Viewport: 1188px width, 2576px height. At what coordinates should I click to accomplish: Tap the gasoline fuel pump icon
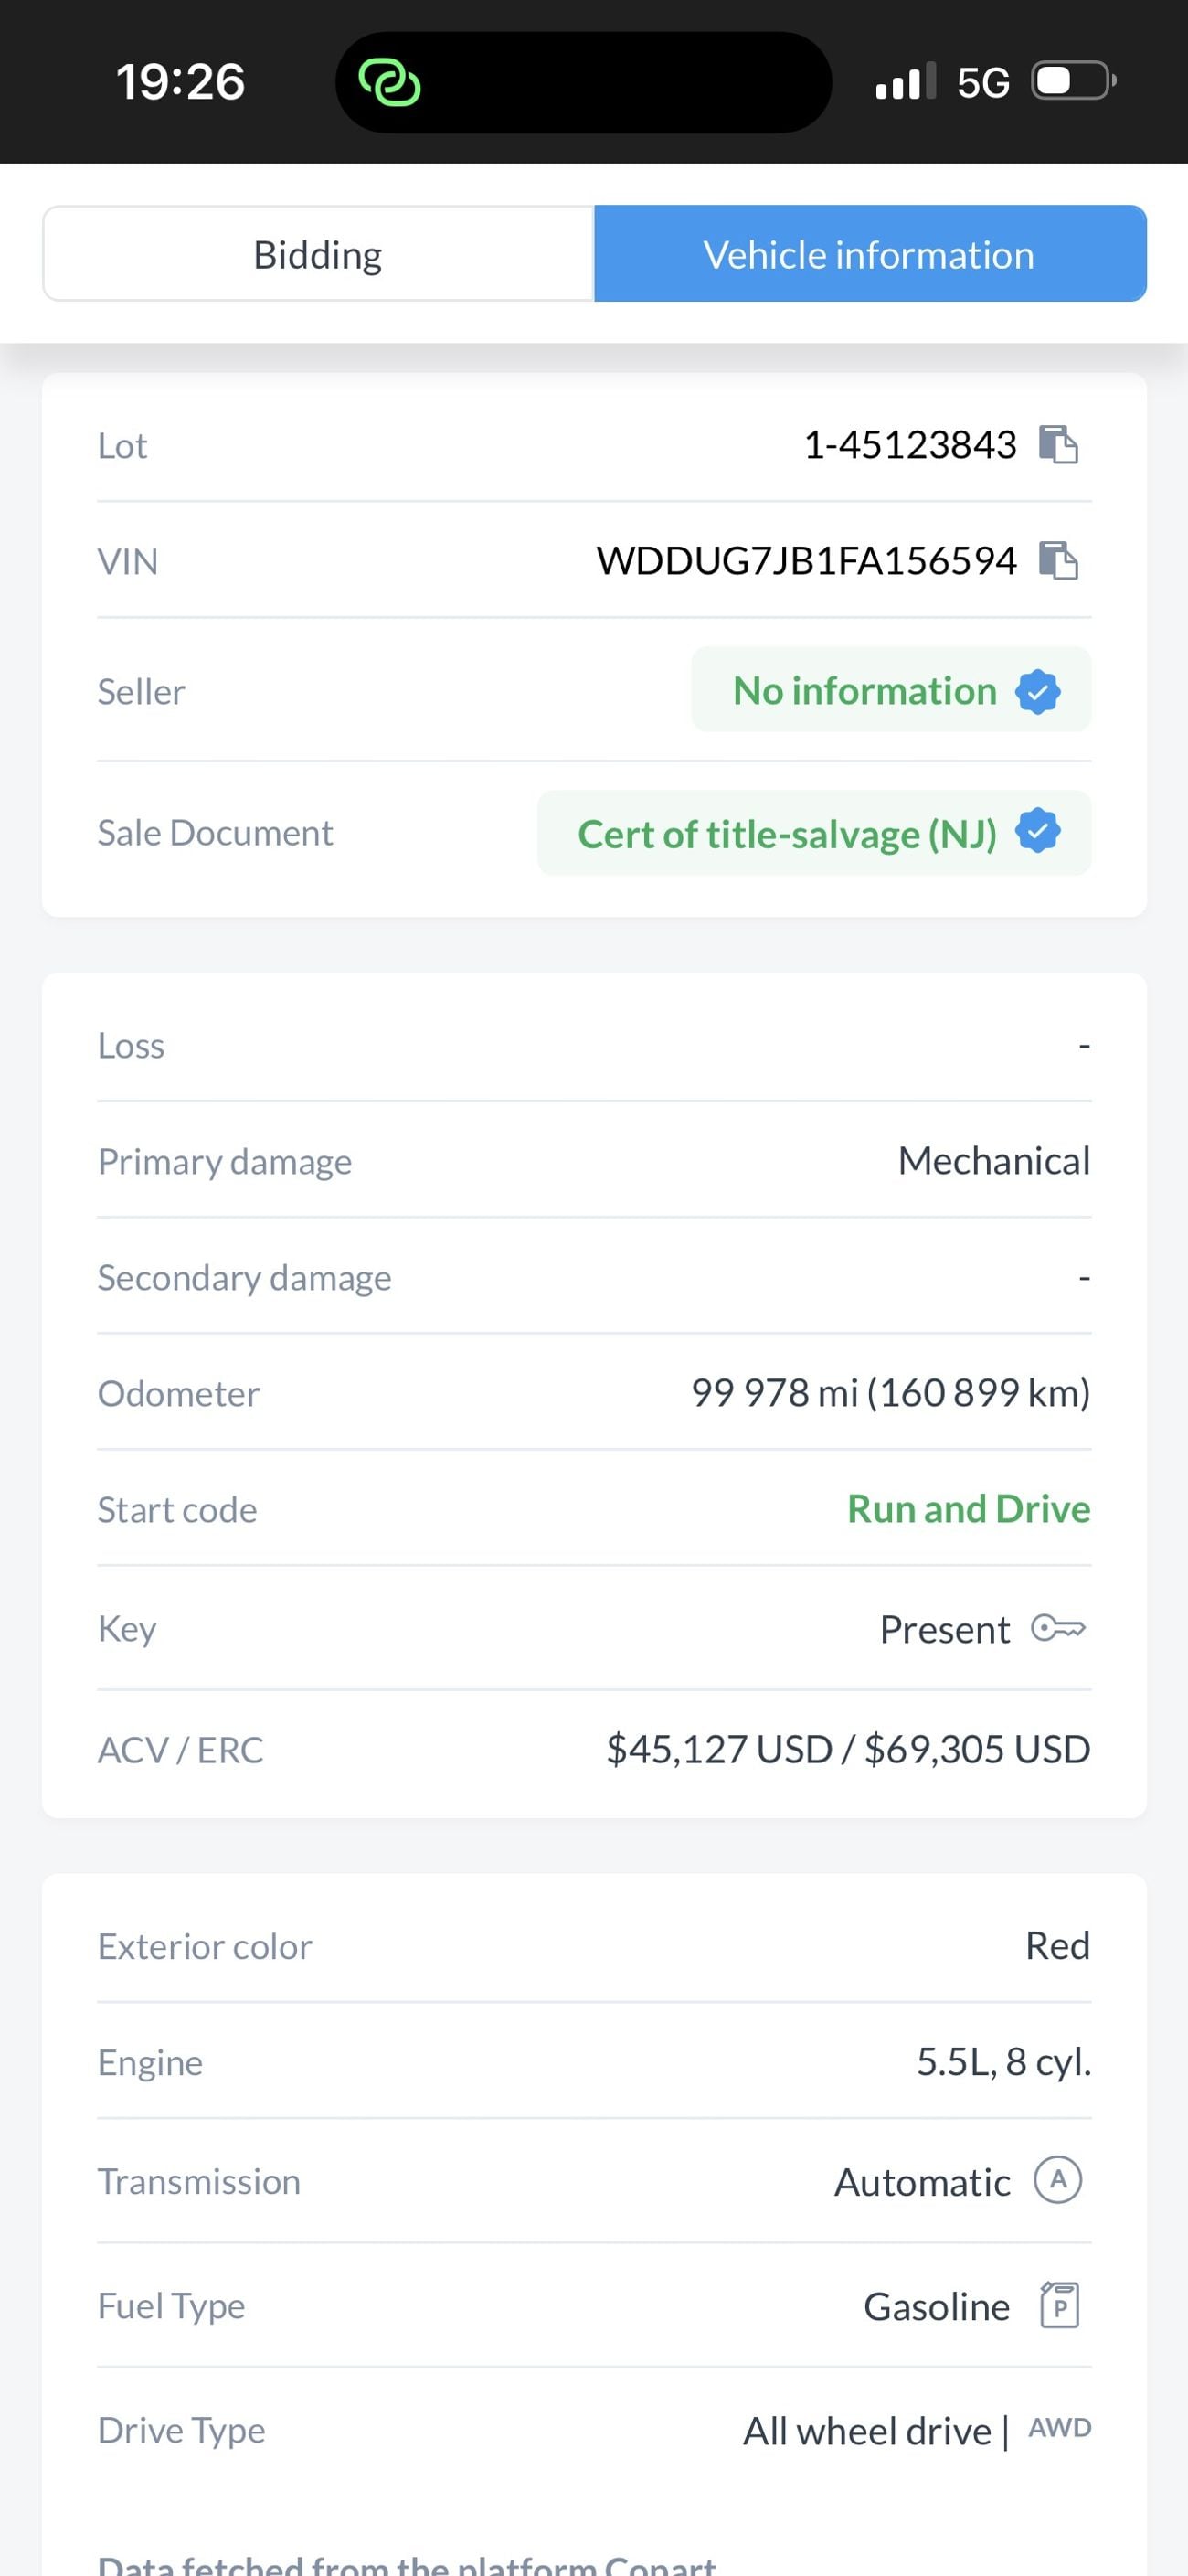1060,2304
